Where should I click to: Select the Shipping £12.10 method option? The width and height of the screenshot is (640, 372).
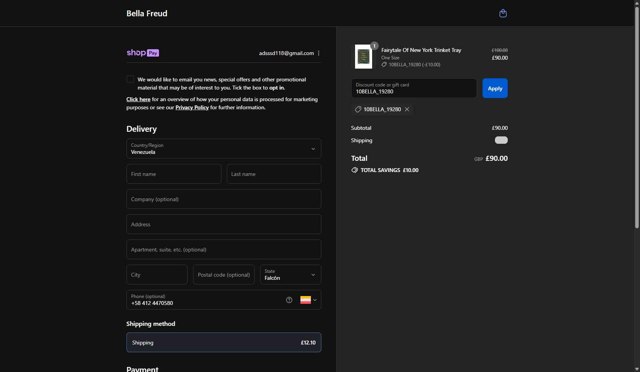point(224,343)
